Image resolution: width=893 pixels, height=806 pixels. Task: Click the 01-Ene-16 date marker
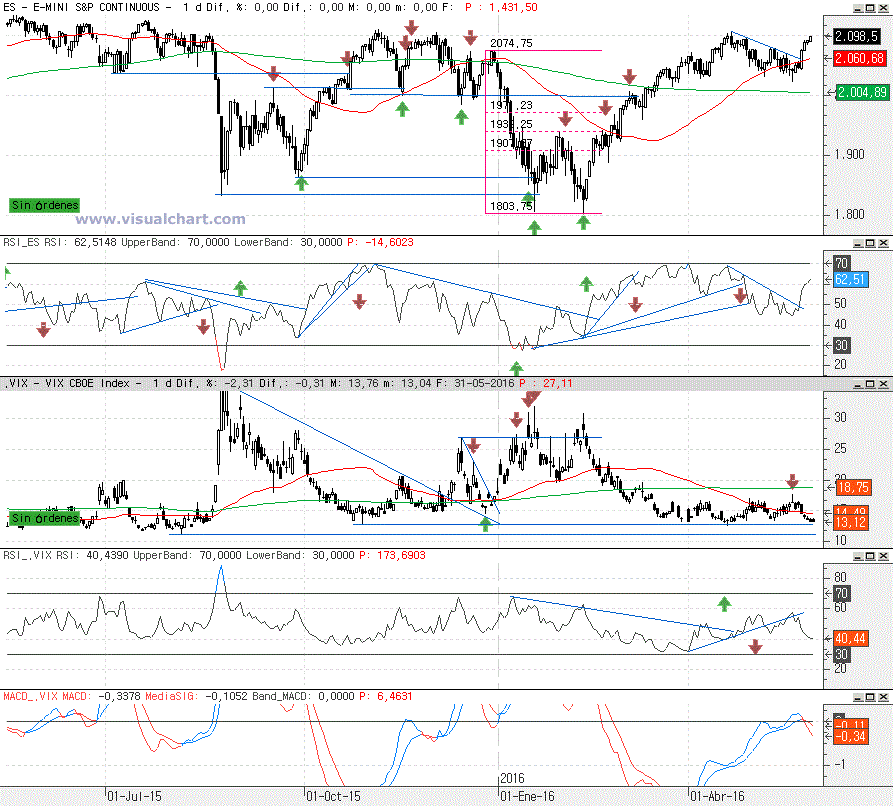527,796
